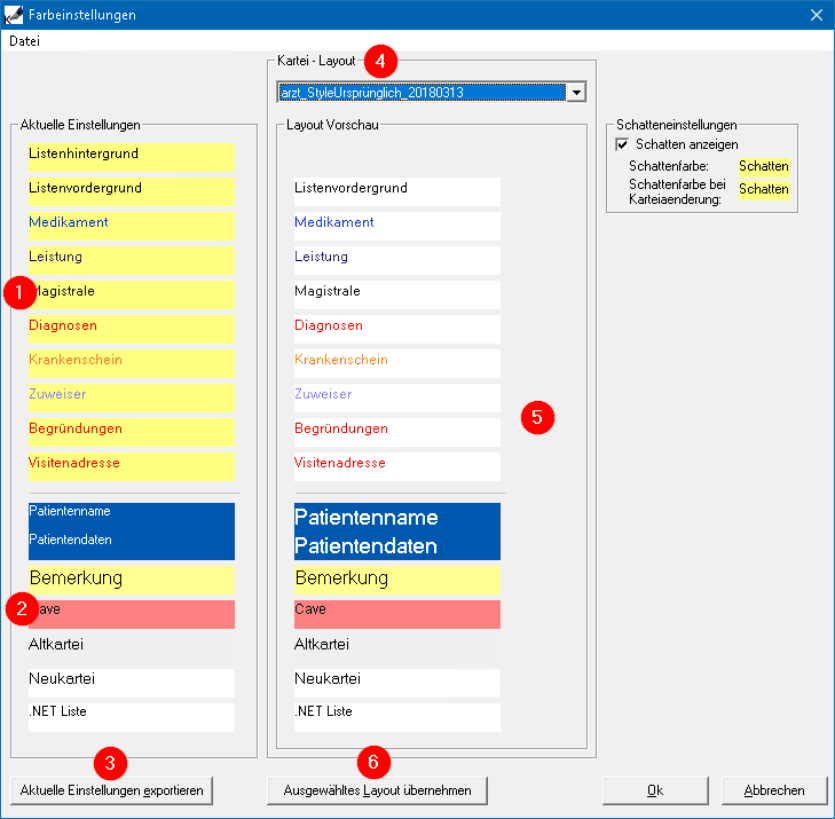
Task: Click Visitenadresse in Layout Vorschau
Action: (x=397, y=466)
